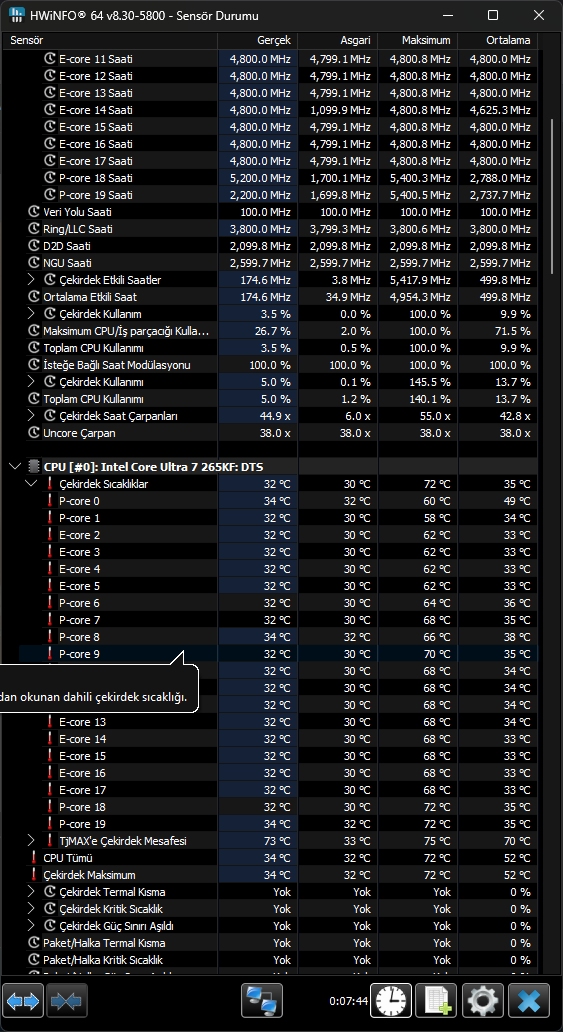
Task: Open the remote network monitors button
Action: (261, 1001)
